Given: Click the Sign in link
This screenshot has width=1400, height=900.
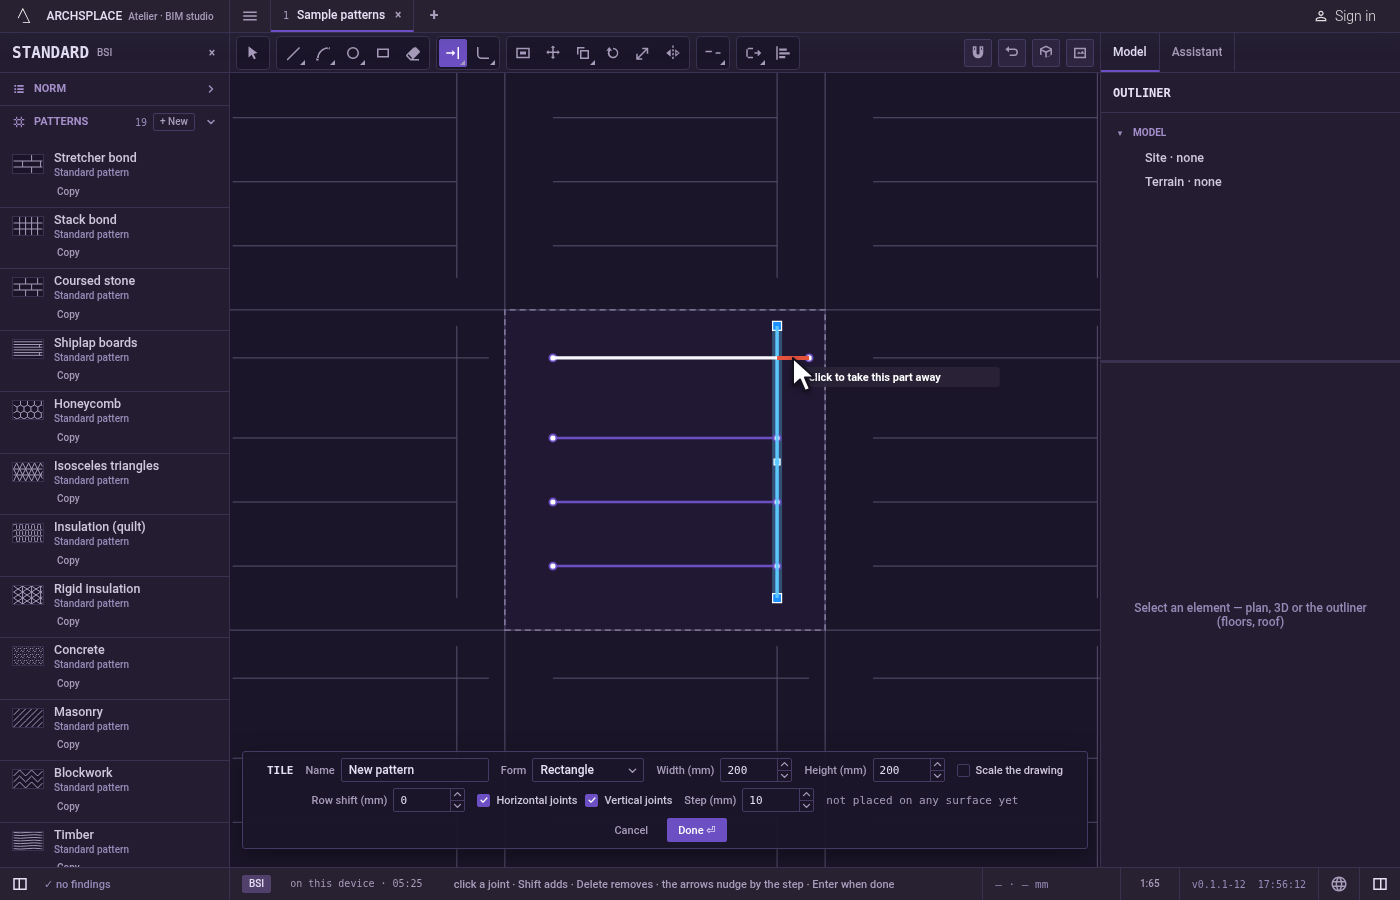Looking at the screenshot, I should [1345, 16].
